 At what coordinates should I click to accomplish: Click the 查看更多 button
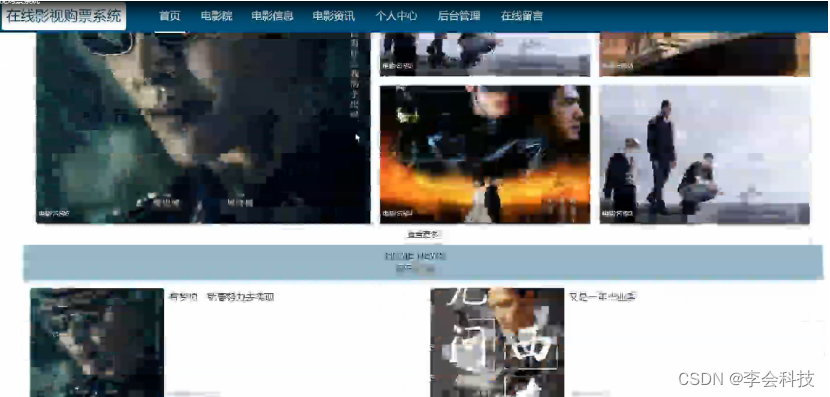[x=423, y=234]
